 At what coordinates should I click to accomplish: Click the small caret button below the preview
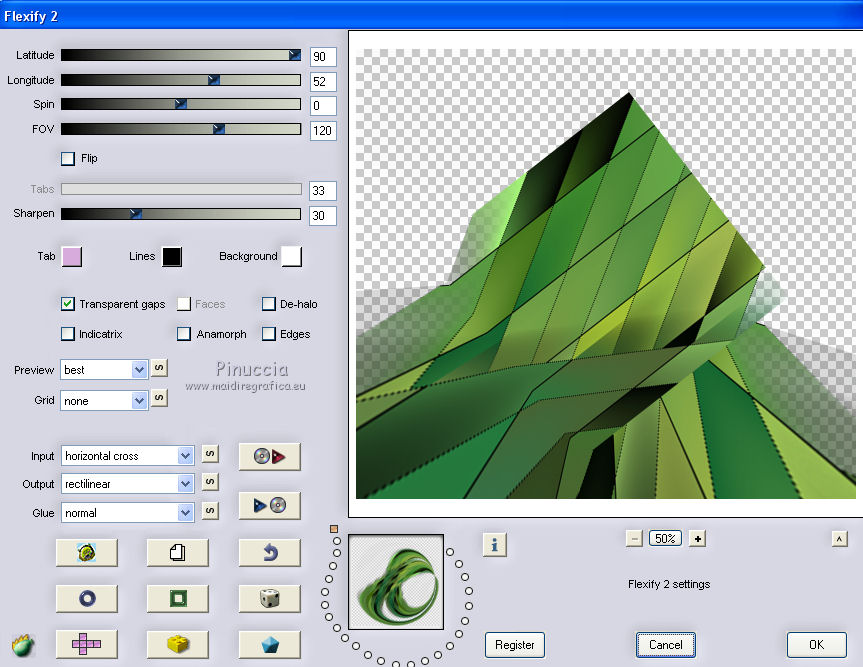tap(839, 539)
